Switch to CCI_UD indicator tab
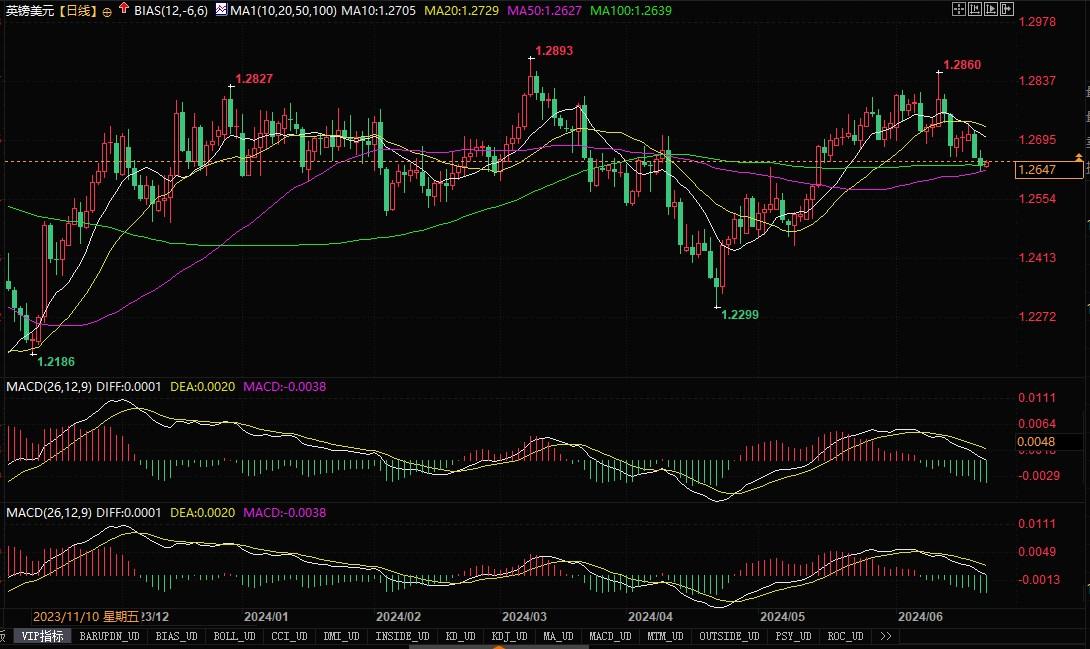The width and height of the screenshot is (1090, 649). pyautogui.click(x=289, y=636)
